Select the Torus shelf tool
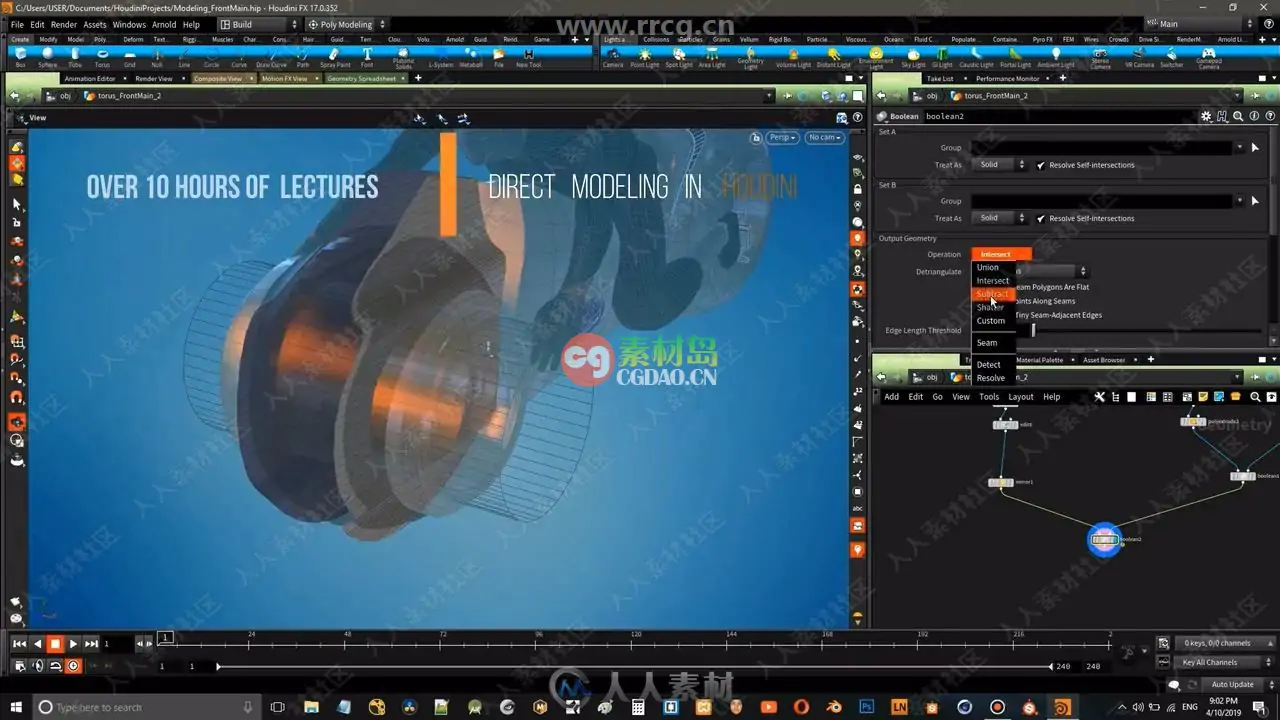The height and width of the screenshot is (720, 1280). (102, 57)
